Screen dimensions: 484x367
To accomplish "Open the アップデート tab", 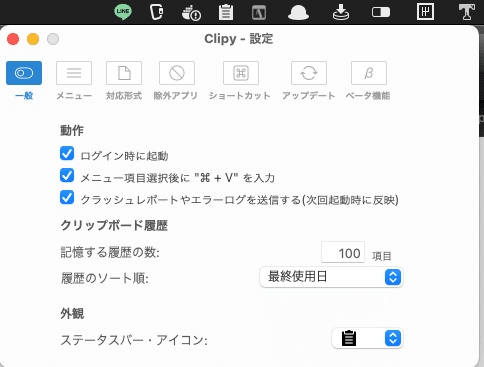I will click(309, 81).
